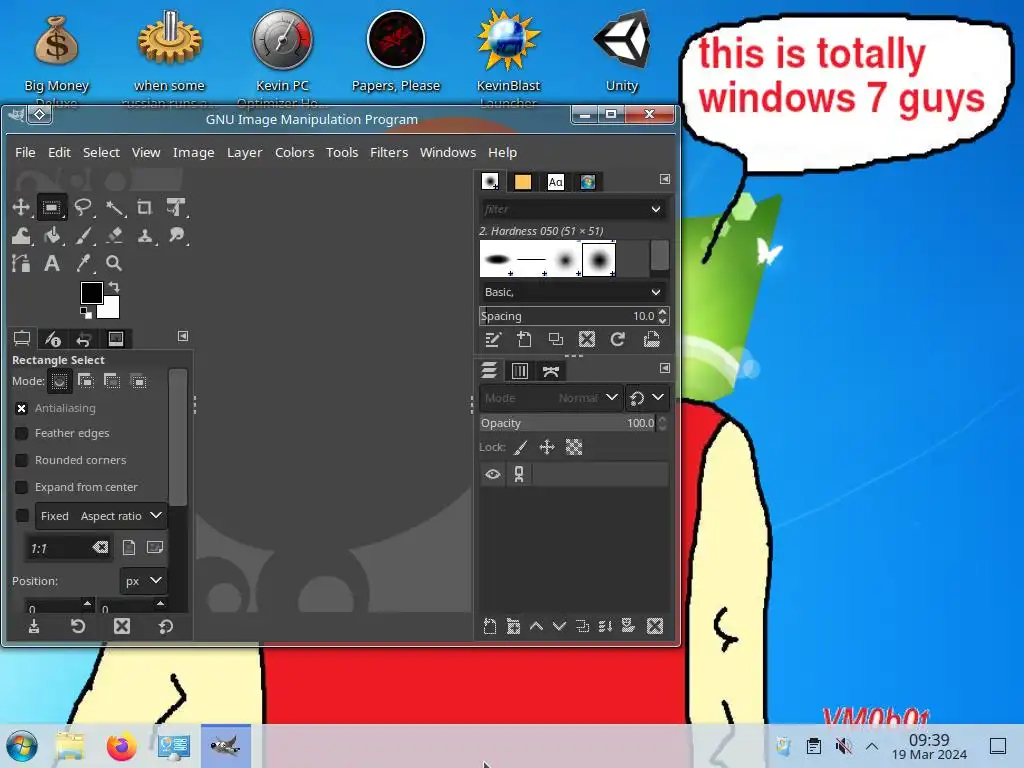Select the Crop tool
Viewport: 1024px width, 768px height.
coord(144,208)
